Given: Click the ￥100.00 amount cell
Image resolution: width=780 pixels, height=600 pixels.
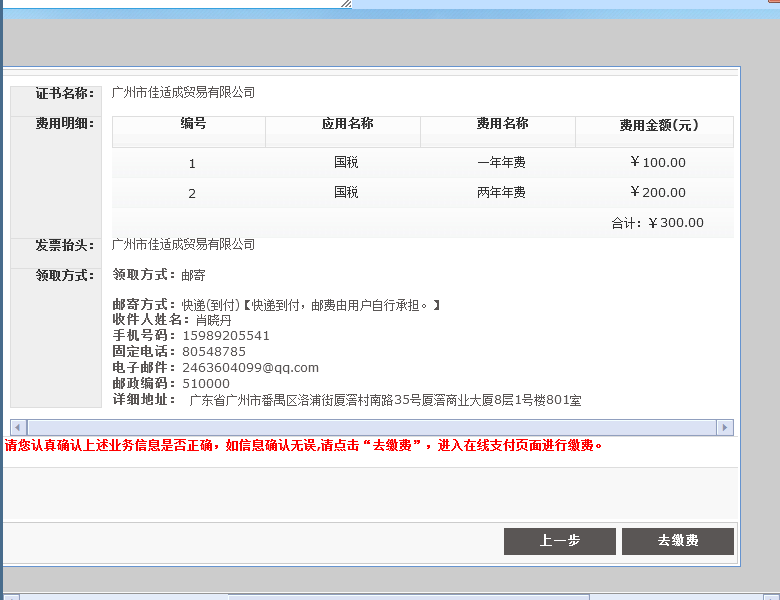Looking at the screenshot, I should point(658,162).
